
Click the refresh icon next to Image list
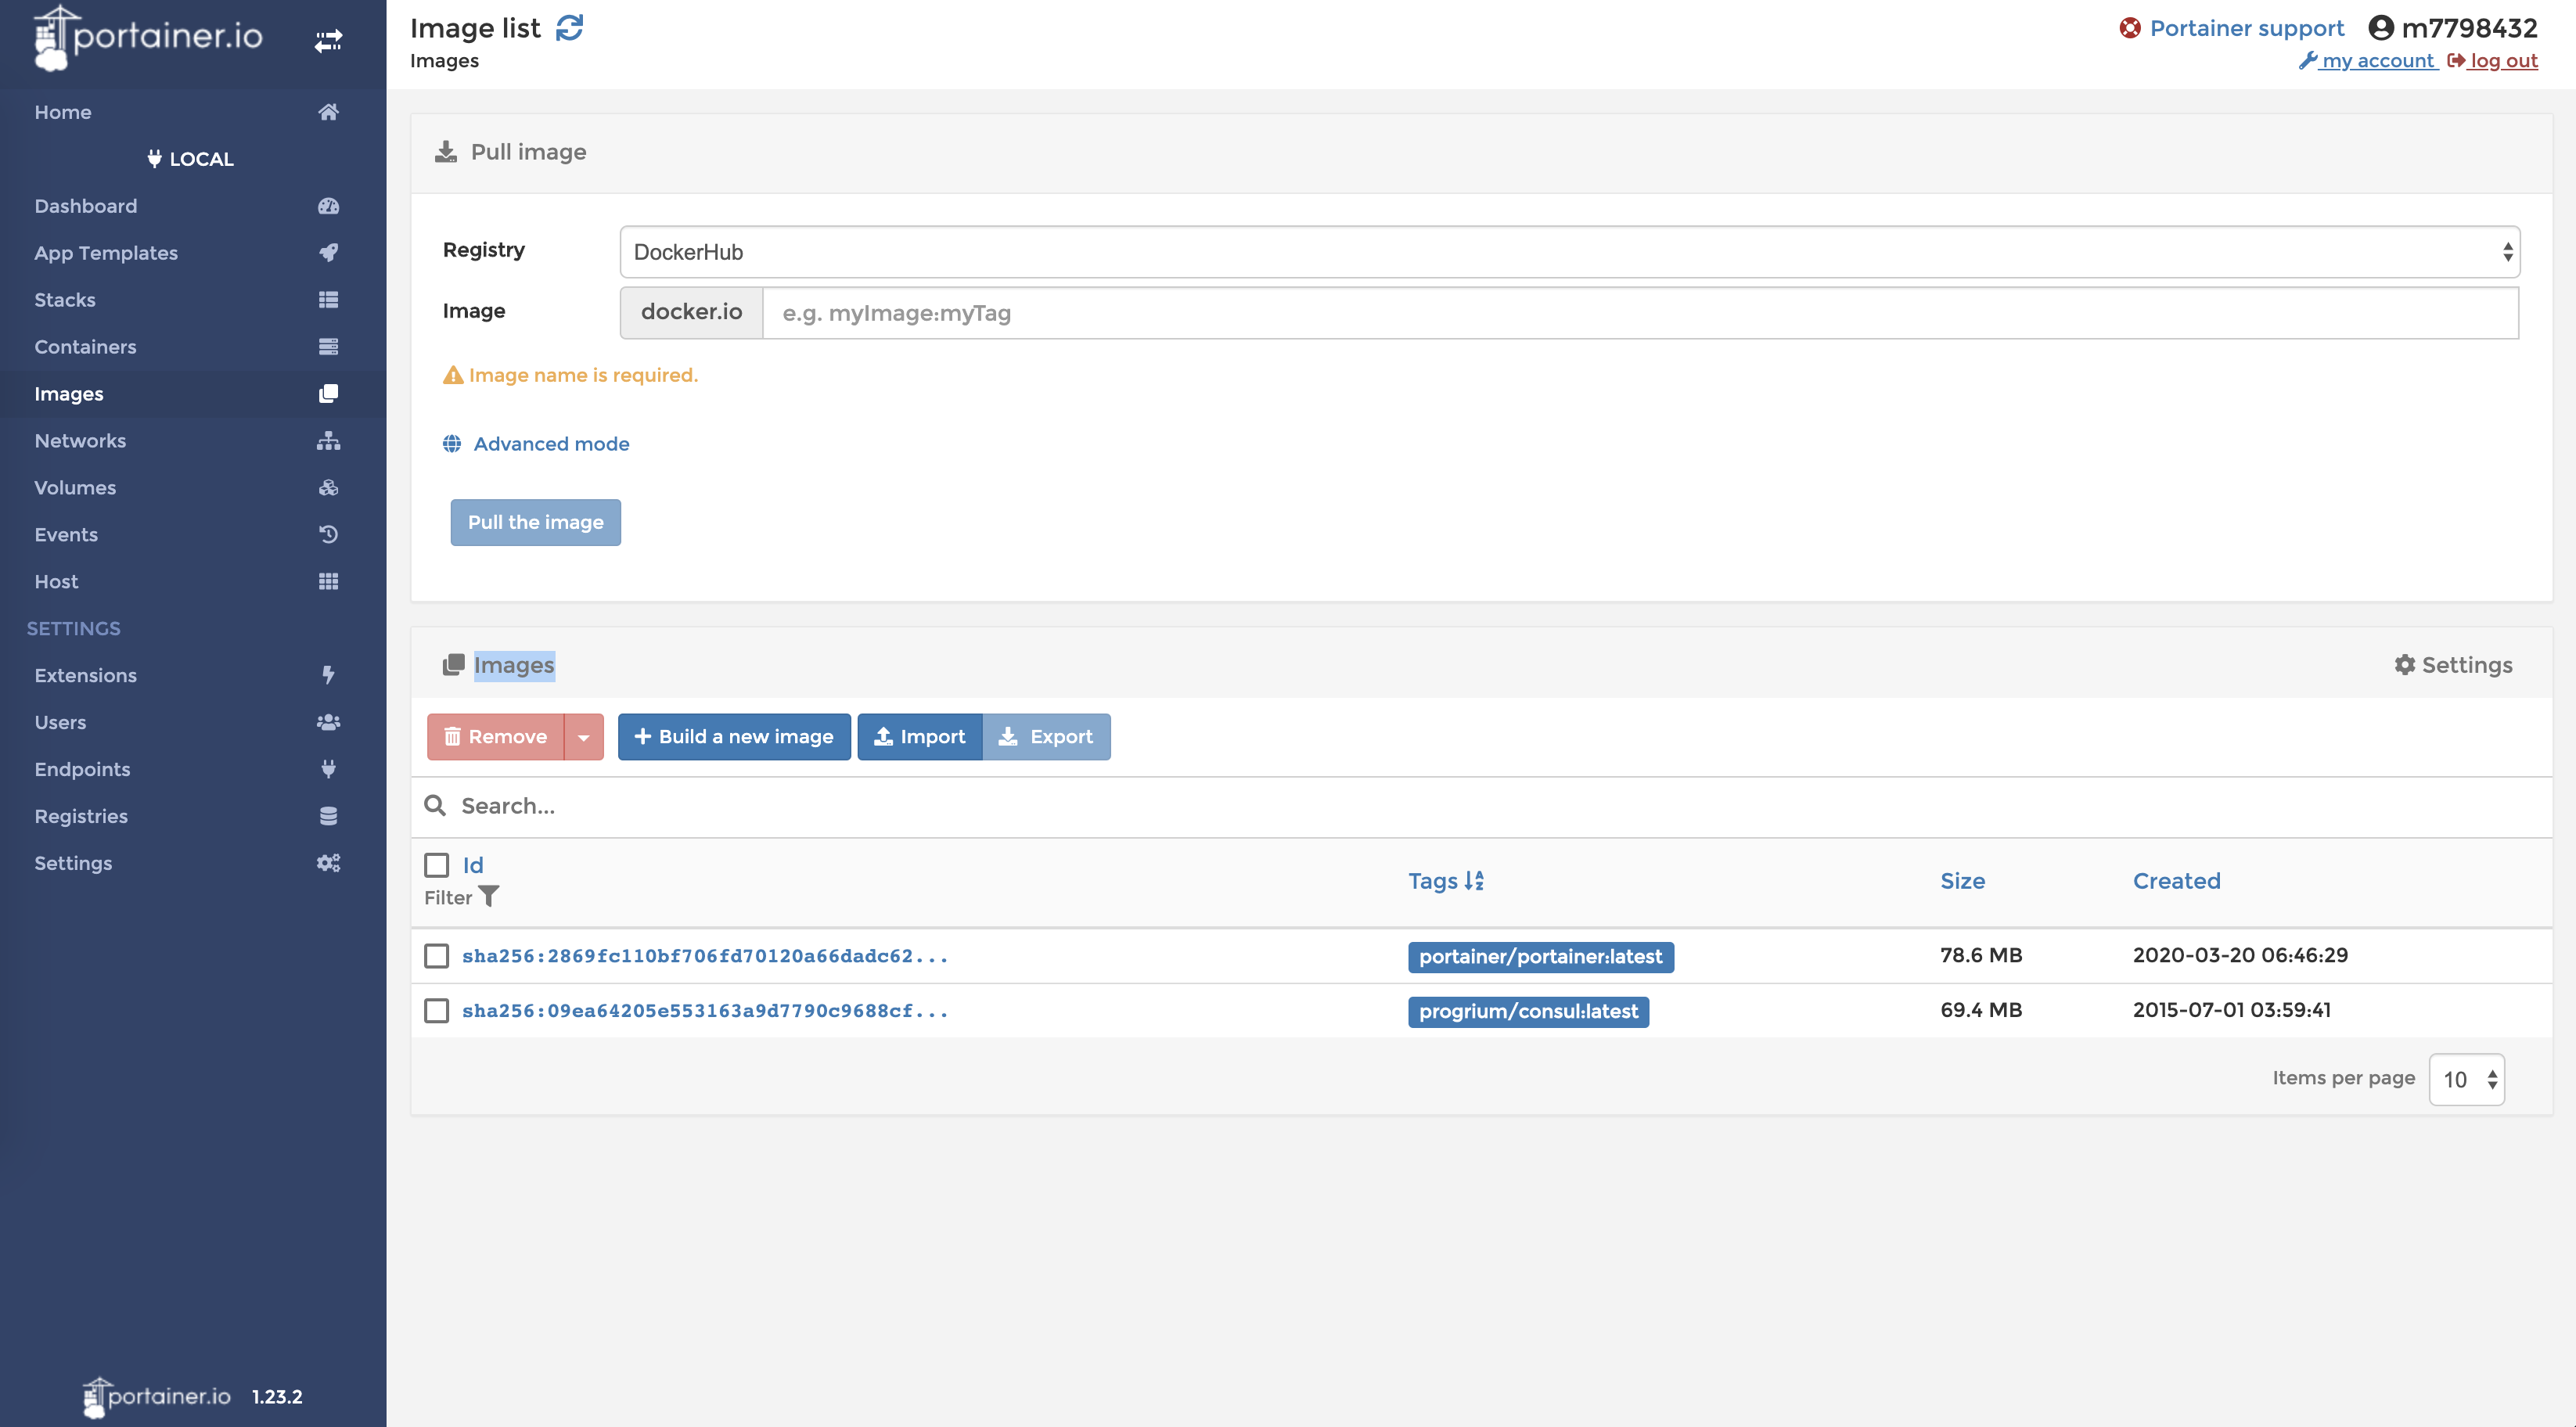tap(569, 28)
